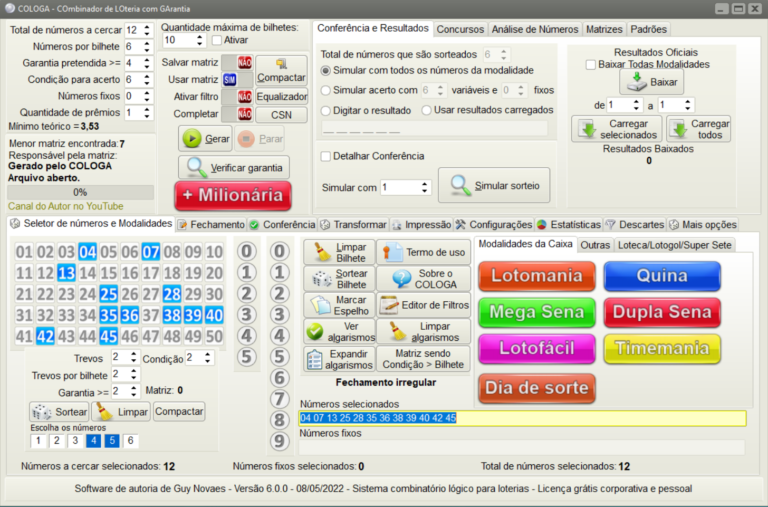Enable Ativar quantidade máxima checkbox

[216, 40]
